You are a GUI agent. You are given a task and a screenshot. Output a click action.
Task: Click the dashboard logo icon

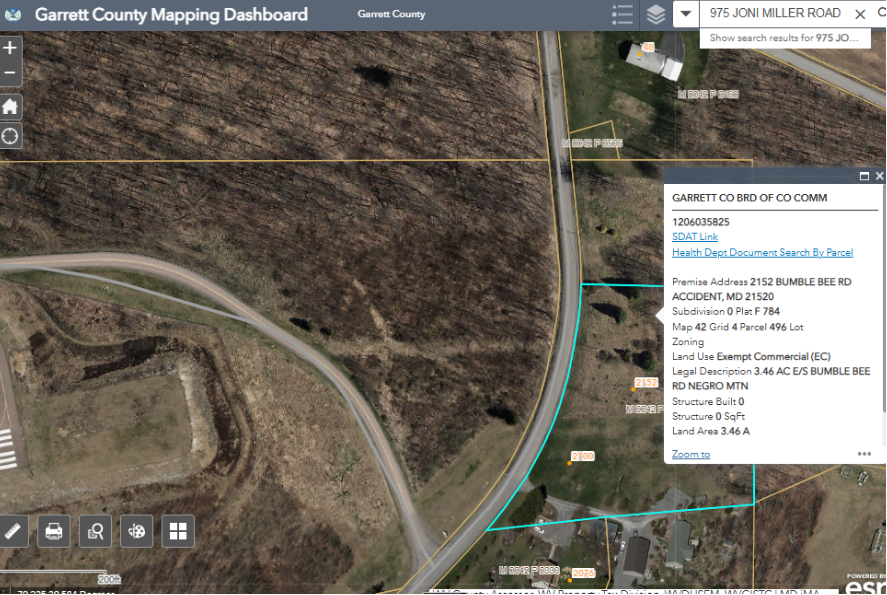pos(13,14)
